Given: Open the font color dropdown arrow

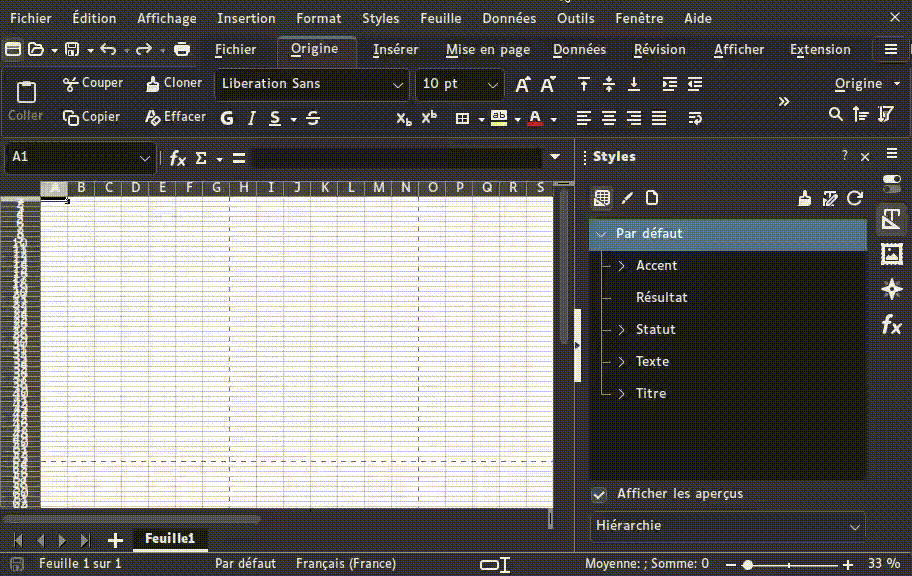Looking at the screenshot, I should click(x=553, y=119).
